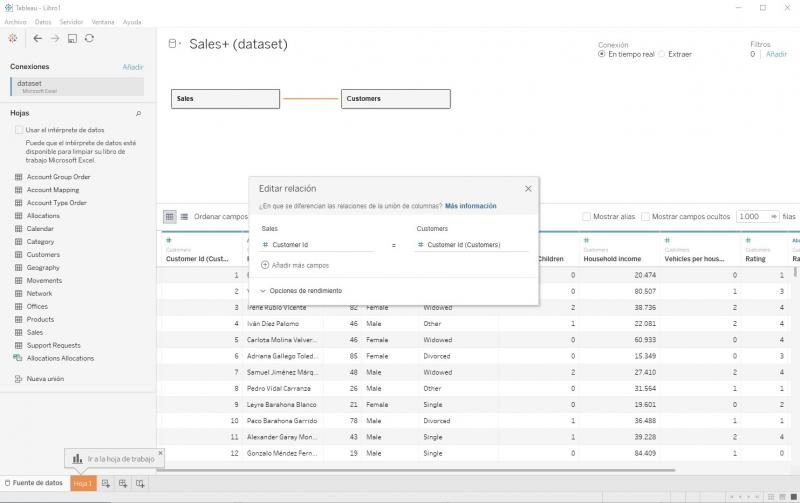Open the Ventana menu

click(103, 22)
